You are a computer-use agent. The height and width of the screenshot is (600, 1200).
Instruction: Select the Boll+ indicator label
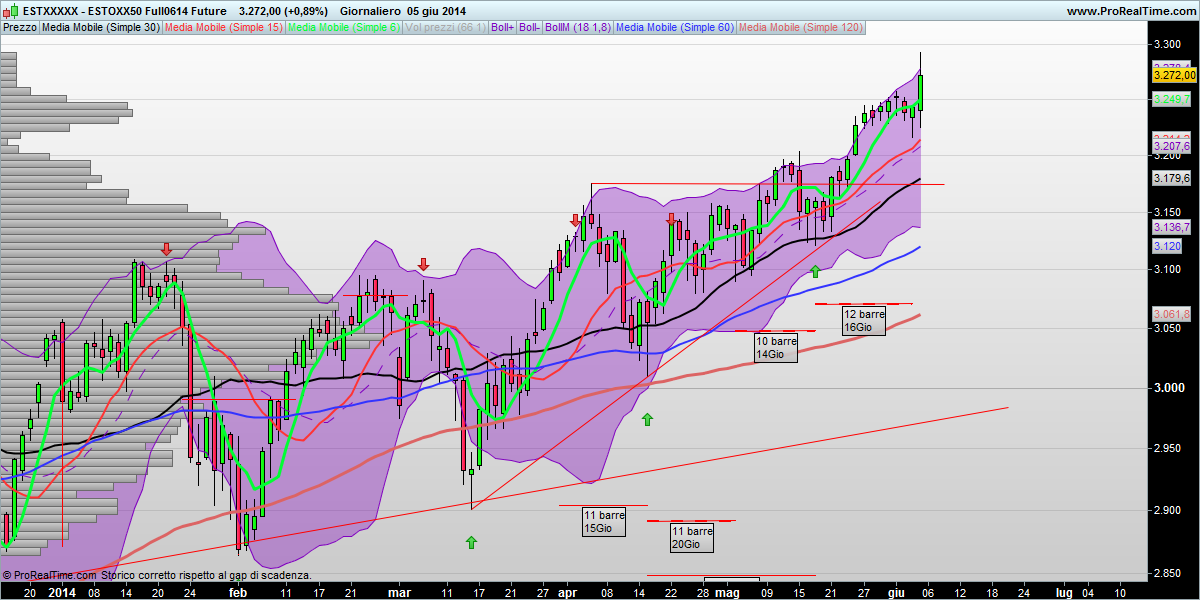point(502,28)
